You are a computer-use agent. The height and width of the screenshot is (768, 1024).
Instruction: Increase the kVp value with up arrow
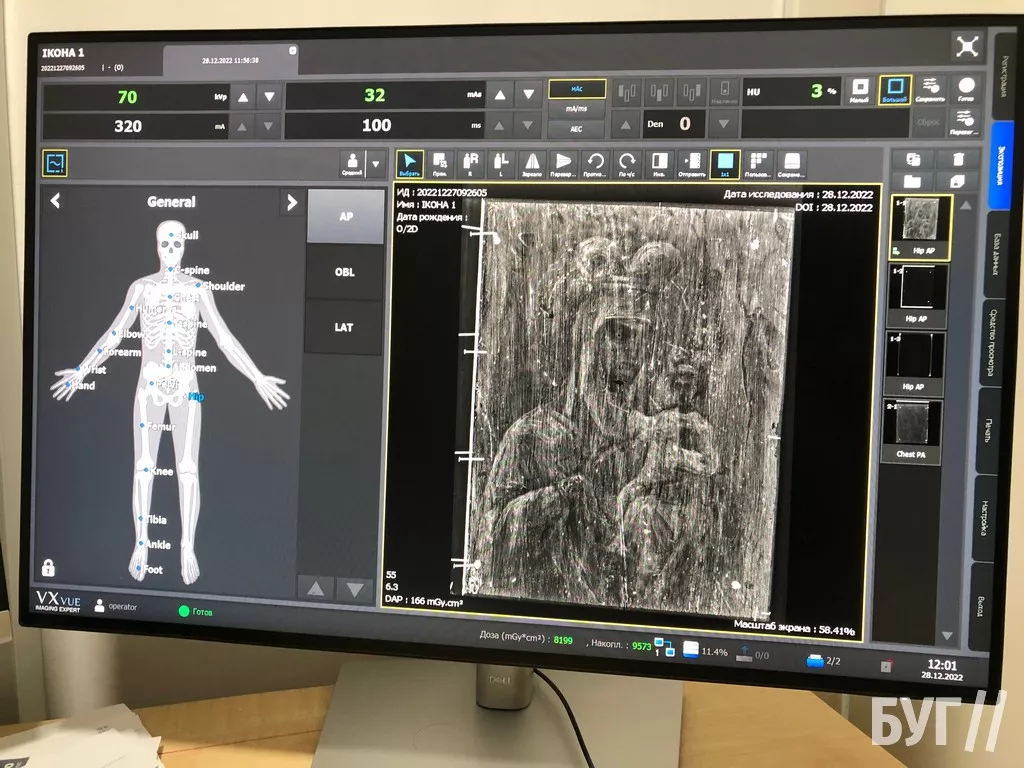244,96
